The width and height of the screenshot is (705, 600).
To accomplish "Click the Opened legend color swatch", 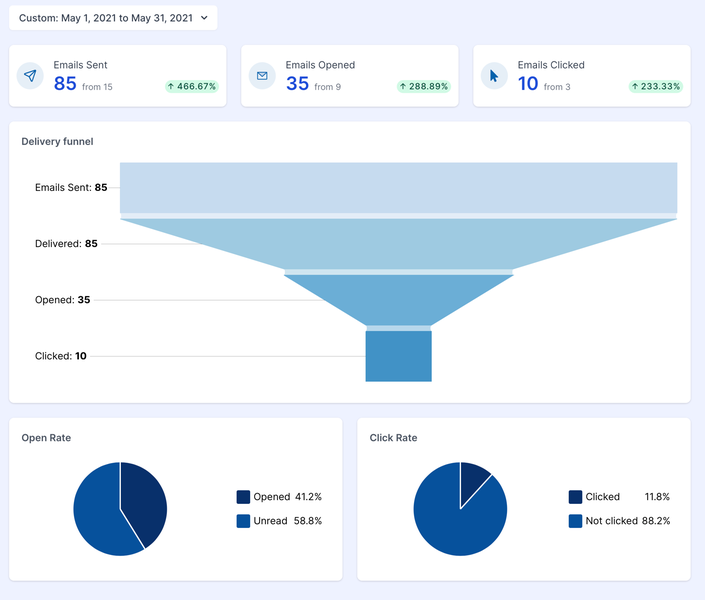I will coord(243,497).
